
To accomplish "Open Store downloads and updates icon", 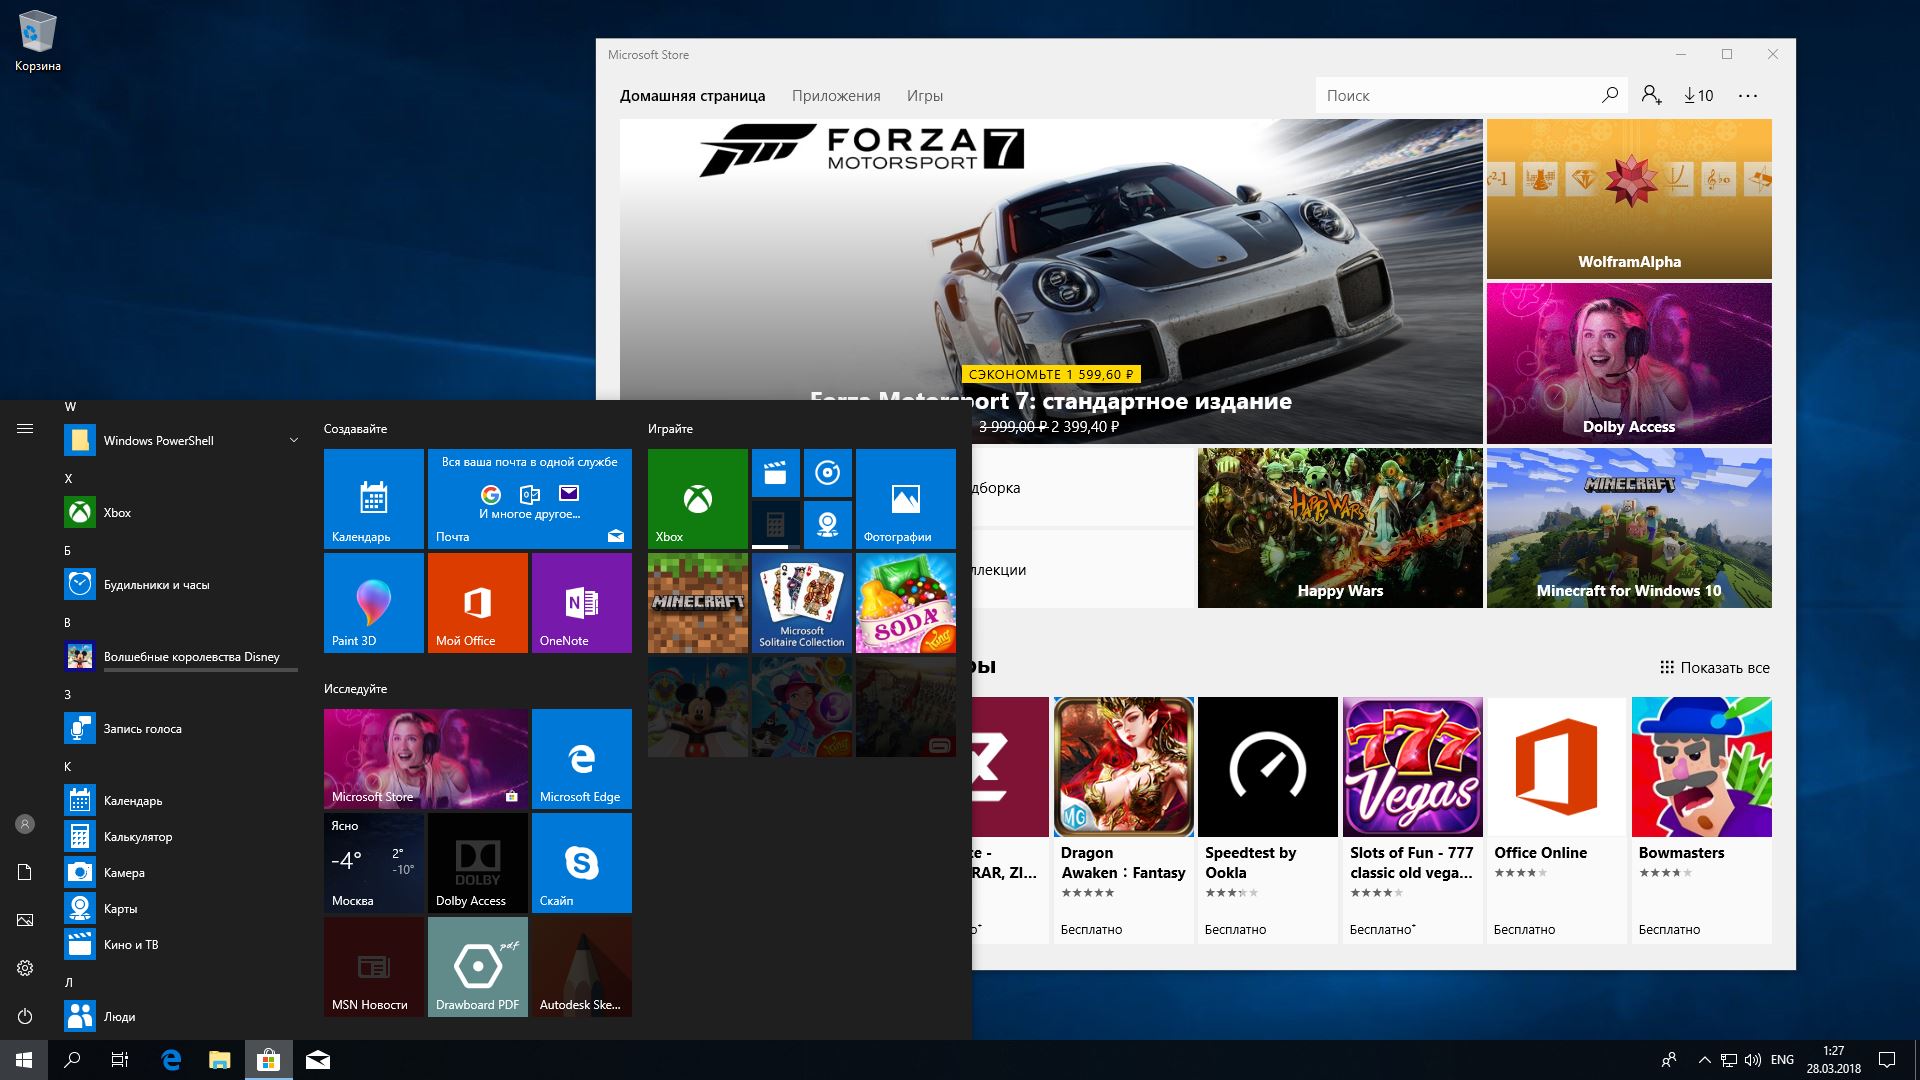I will (1698, 95).
